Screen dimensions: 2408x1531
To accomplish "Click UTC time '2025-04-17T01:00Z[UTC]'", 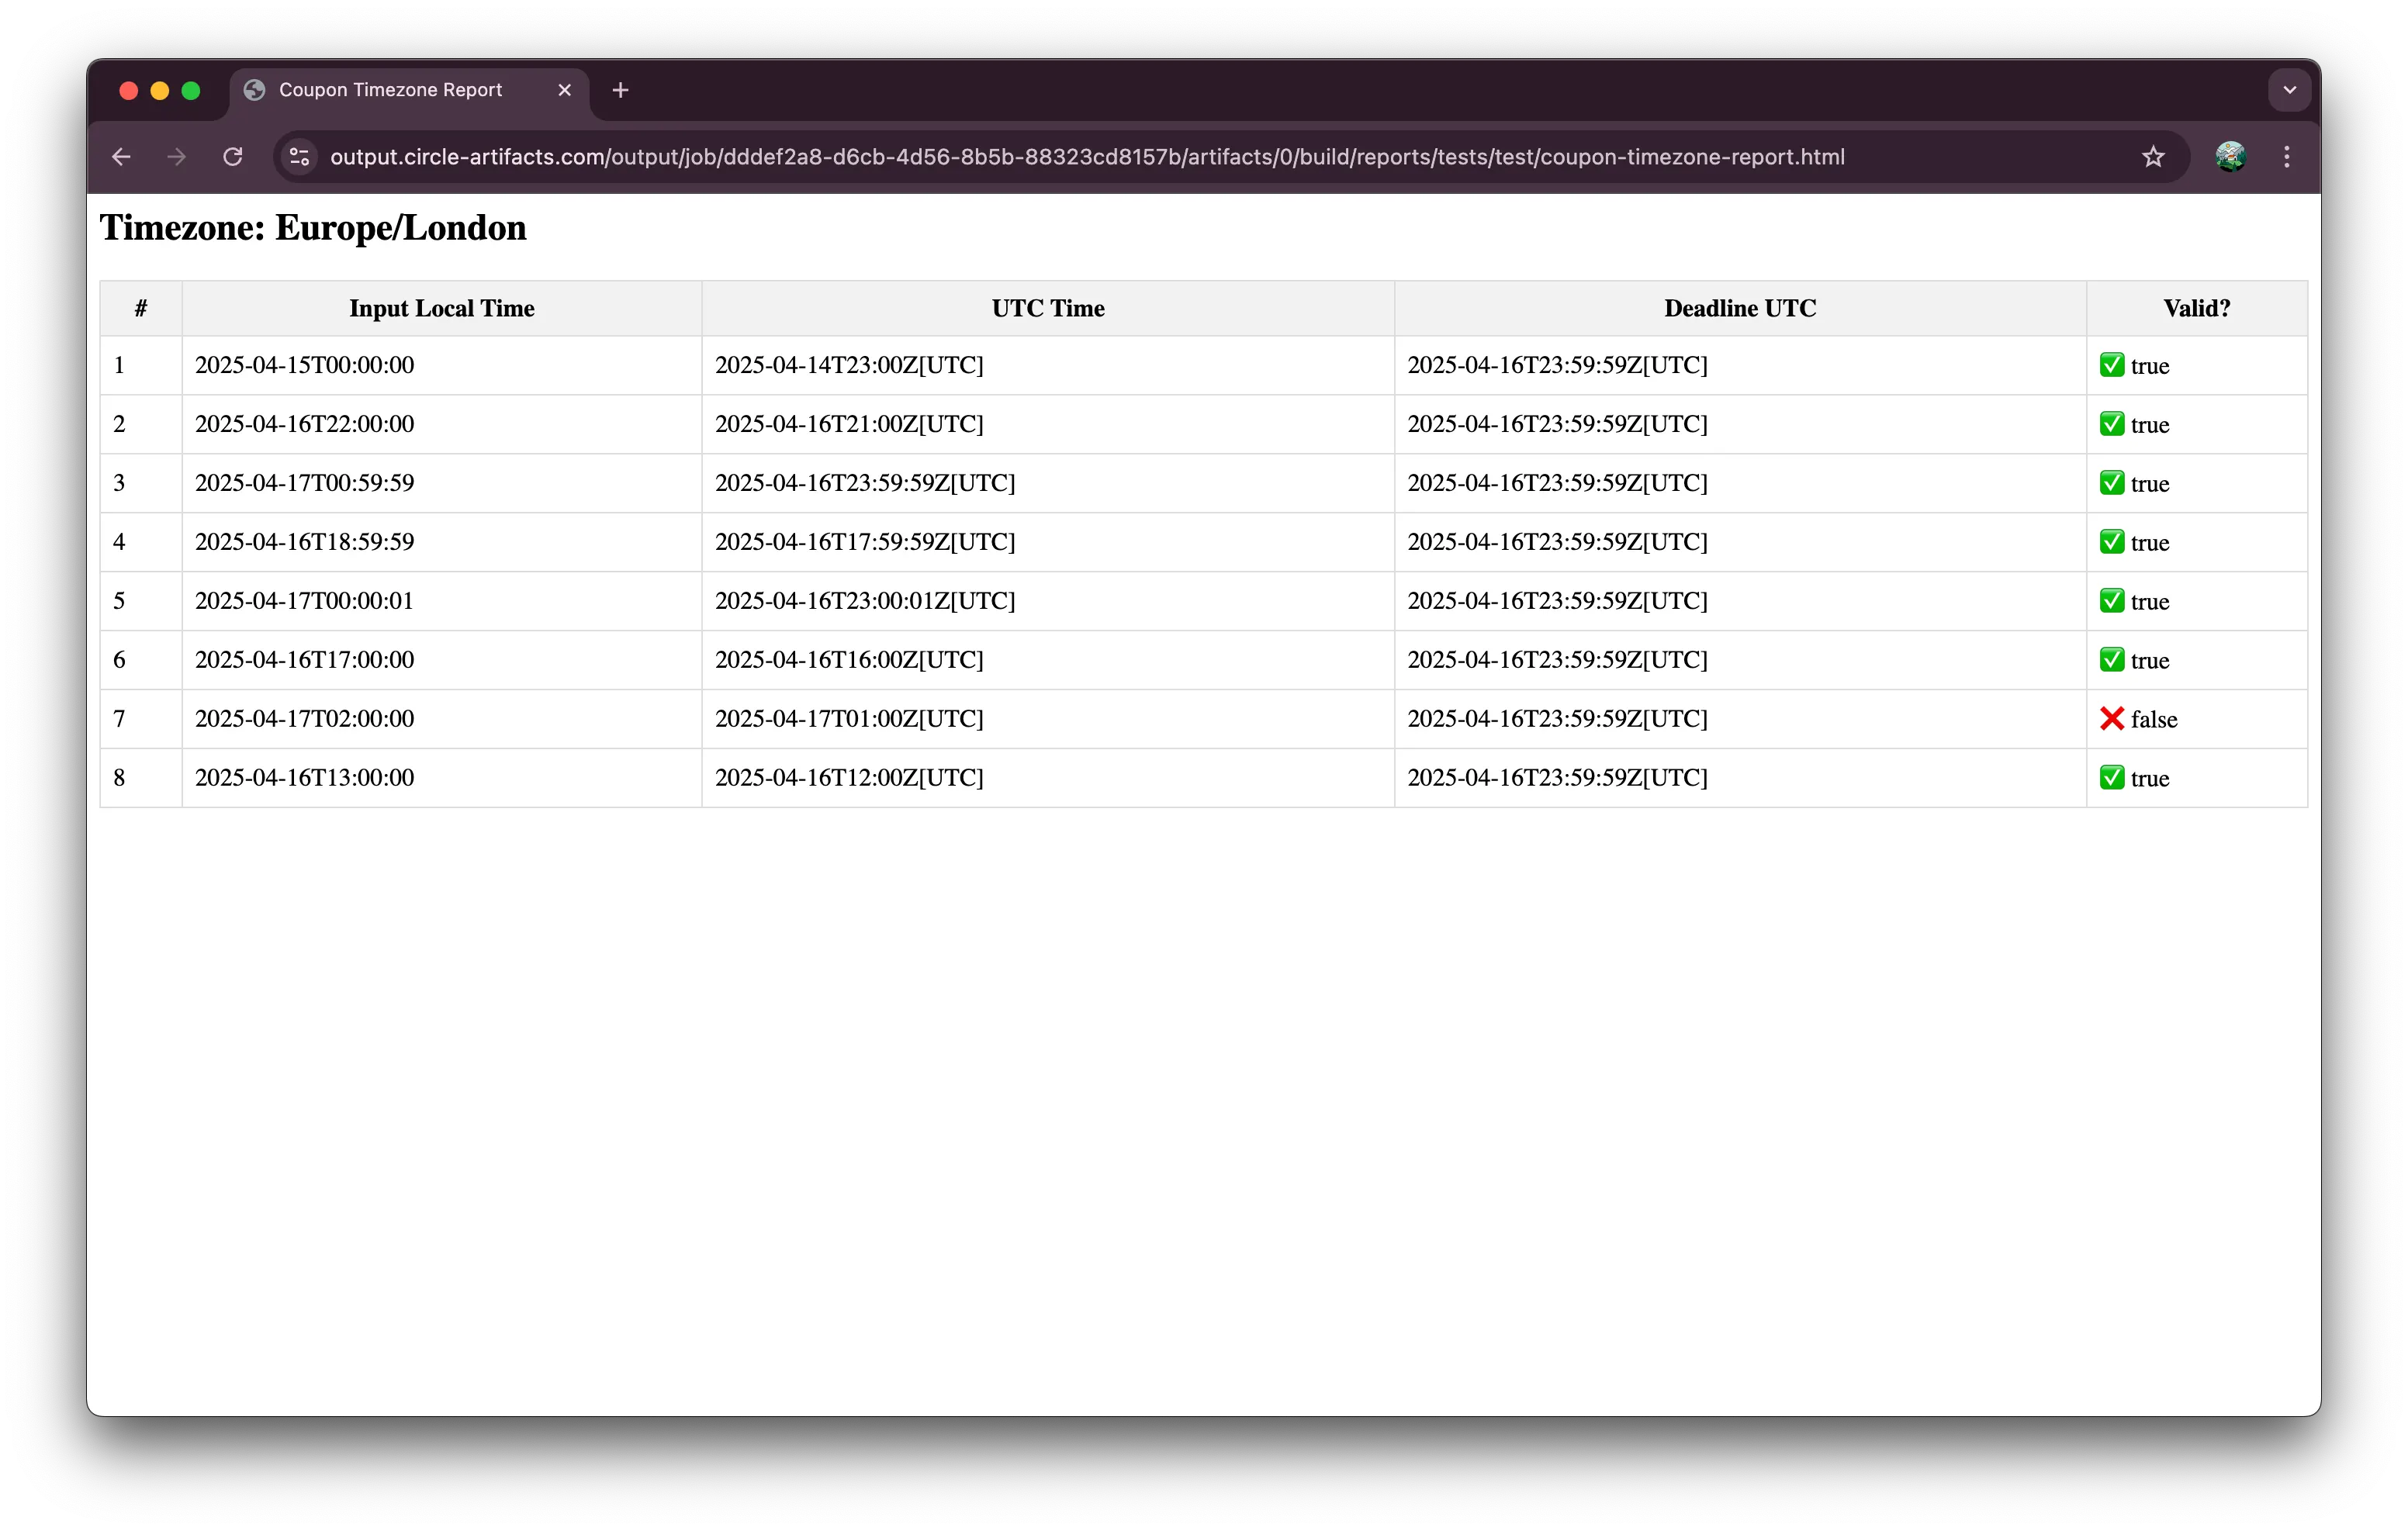I will click(849, 719).
